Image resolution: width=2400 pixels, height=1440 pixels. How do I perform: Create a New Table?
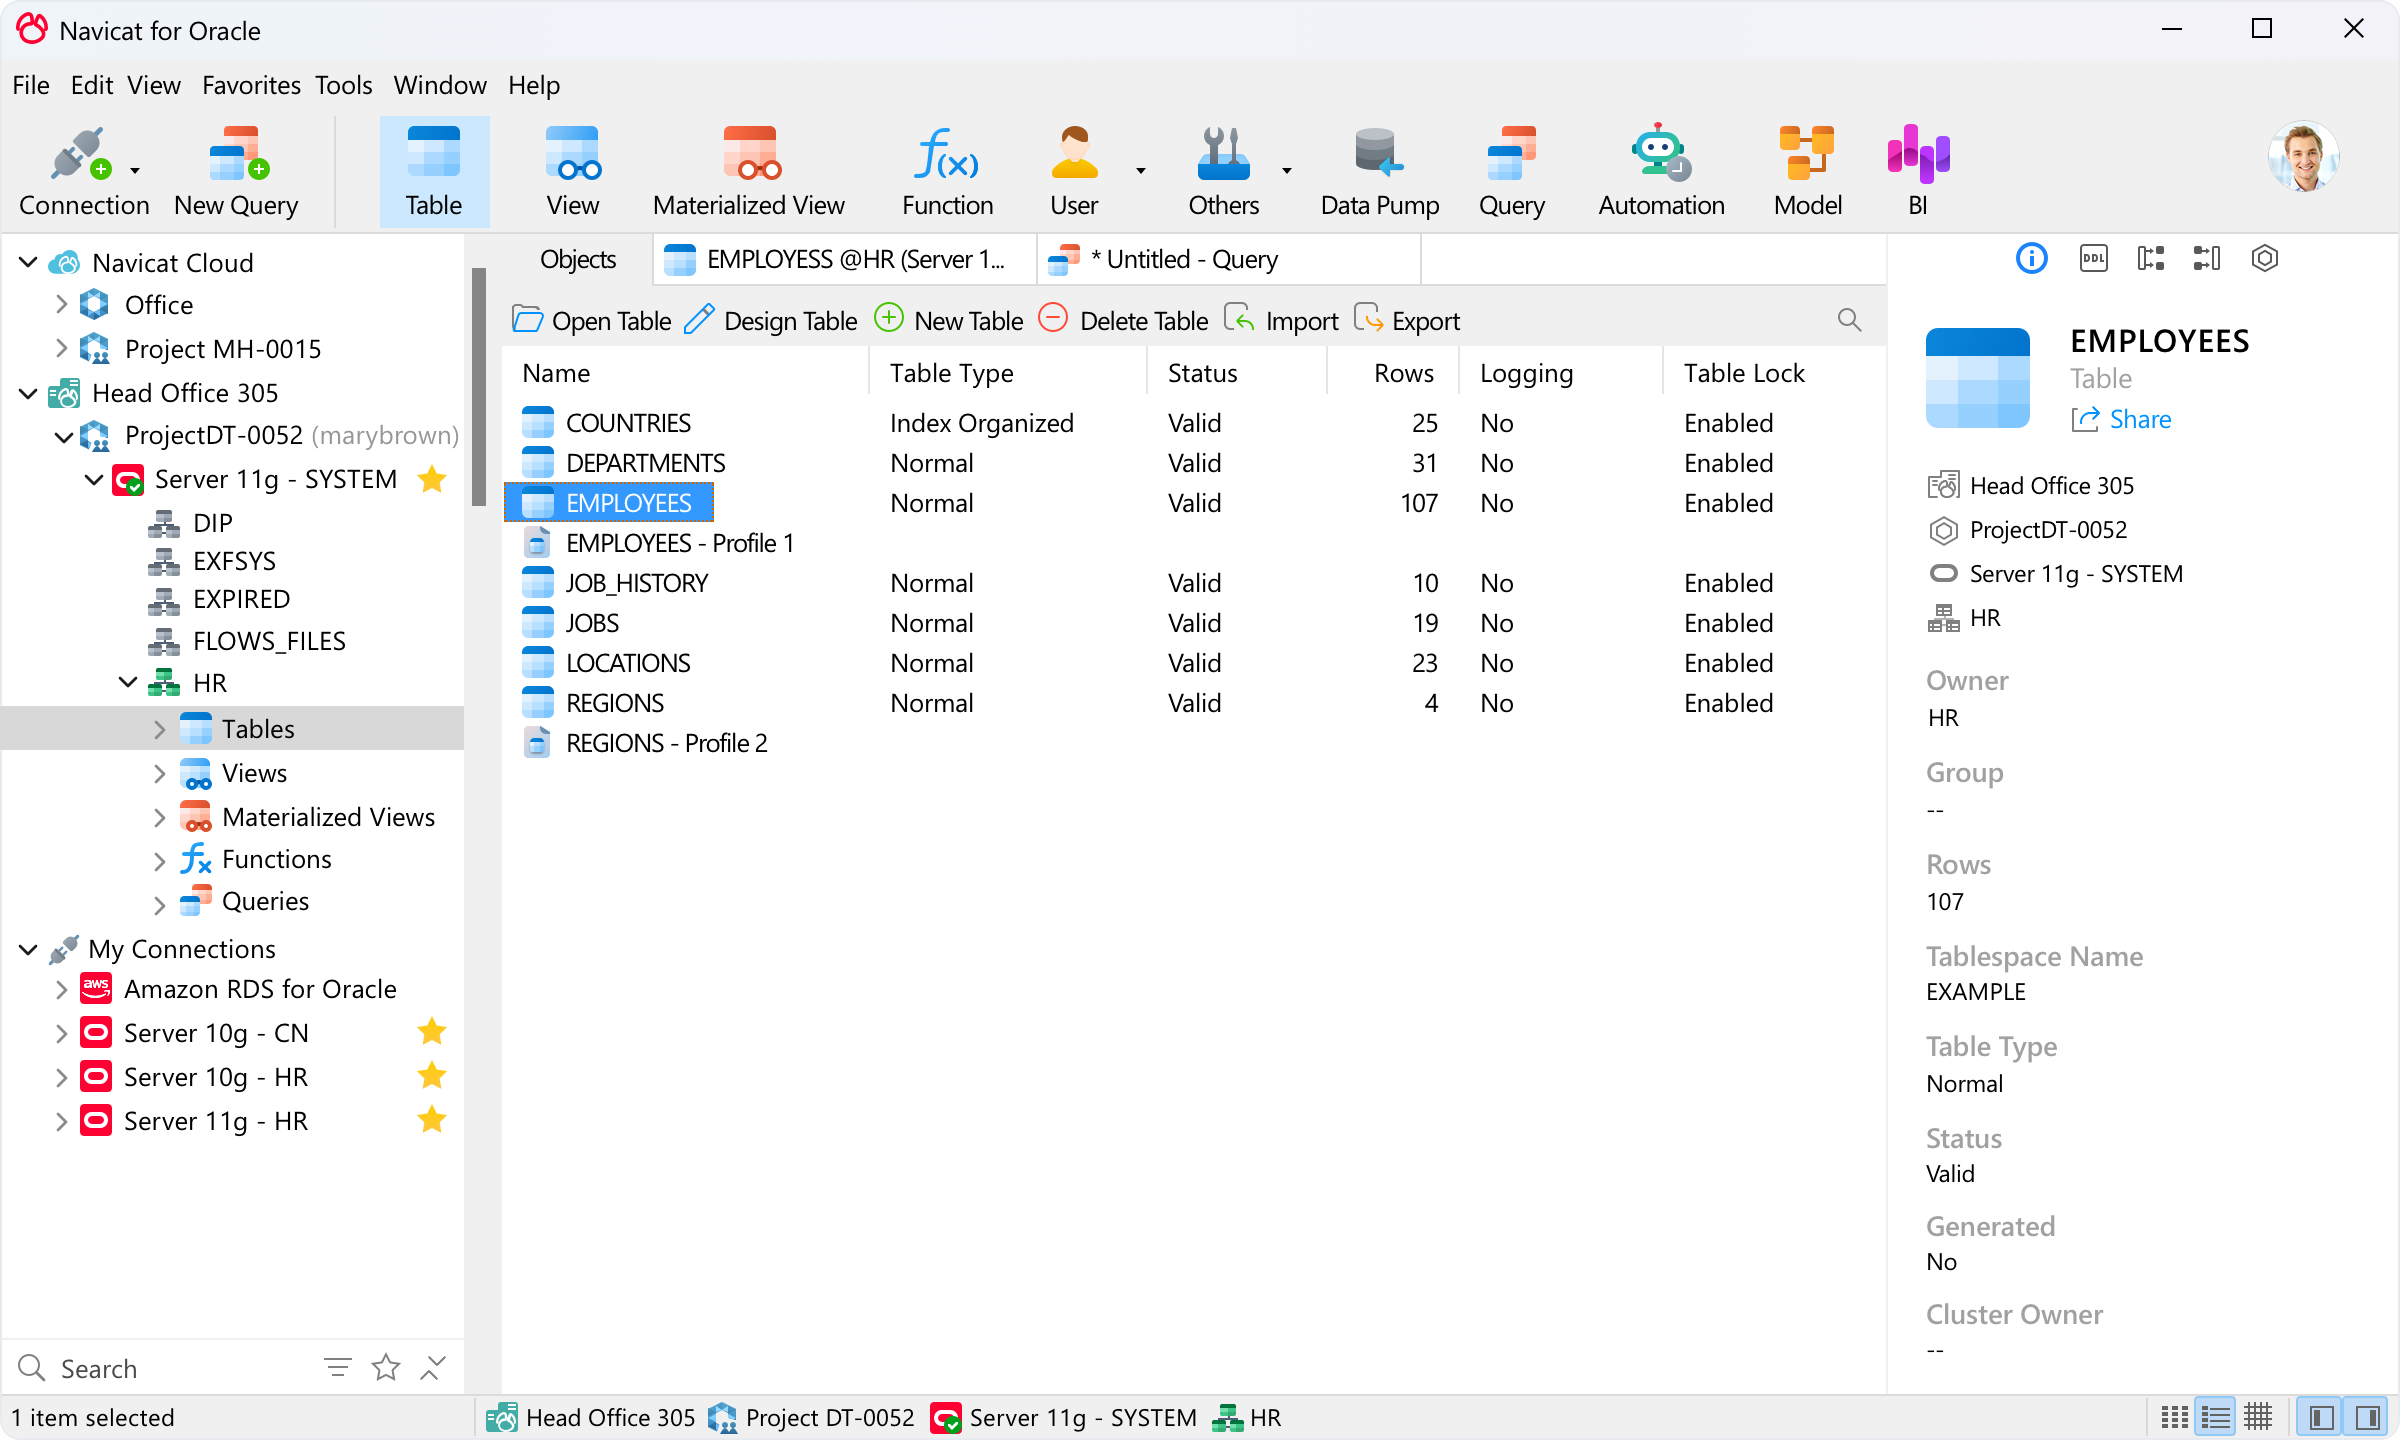(x=948, y=320)
